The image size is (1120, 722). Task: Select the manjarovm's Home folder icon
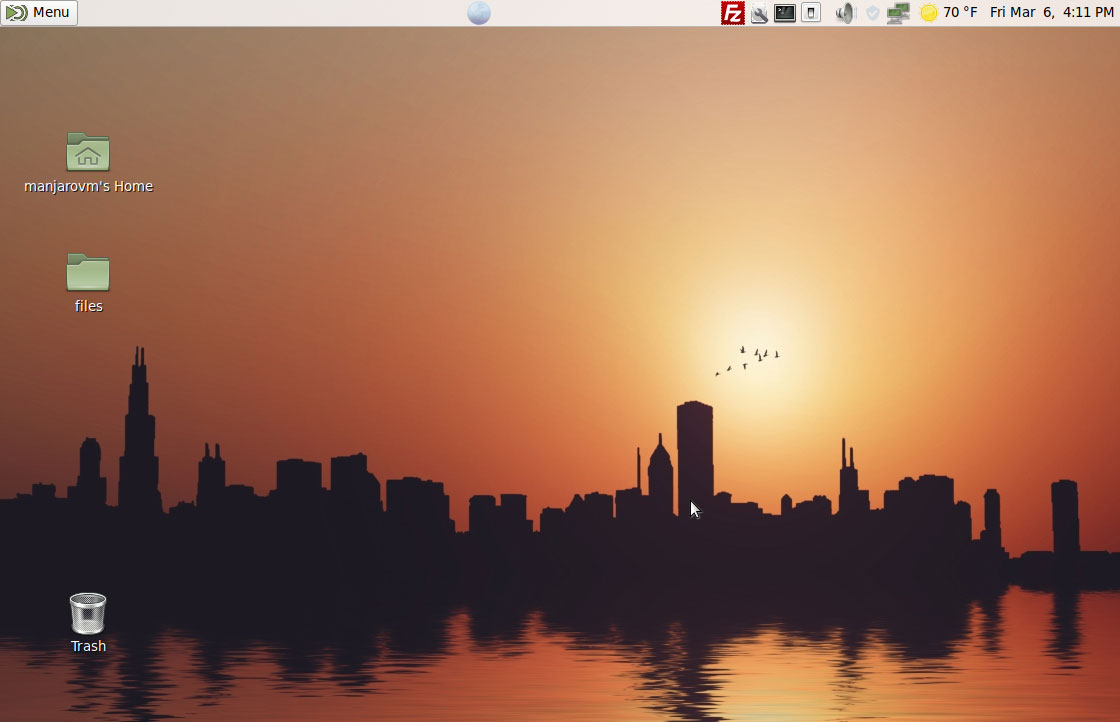coord(88,152)
